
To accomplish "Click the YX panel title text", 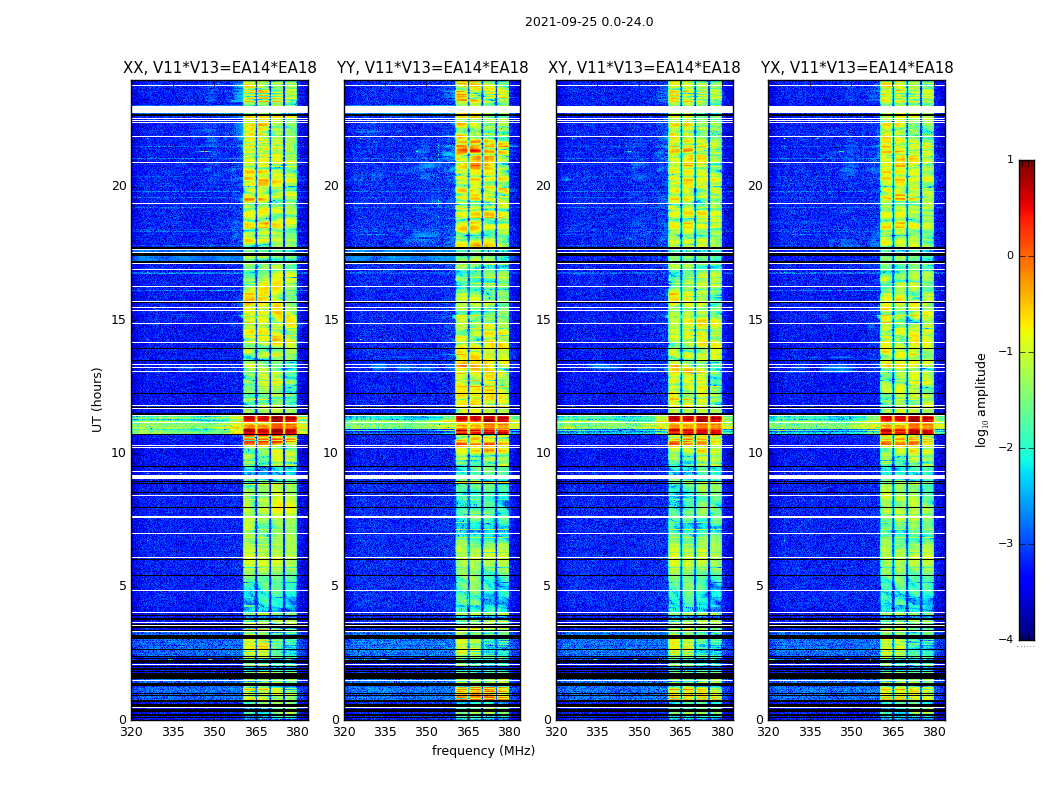I will [856, 68].
